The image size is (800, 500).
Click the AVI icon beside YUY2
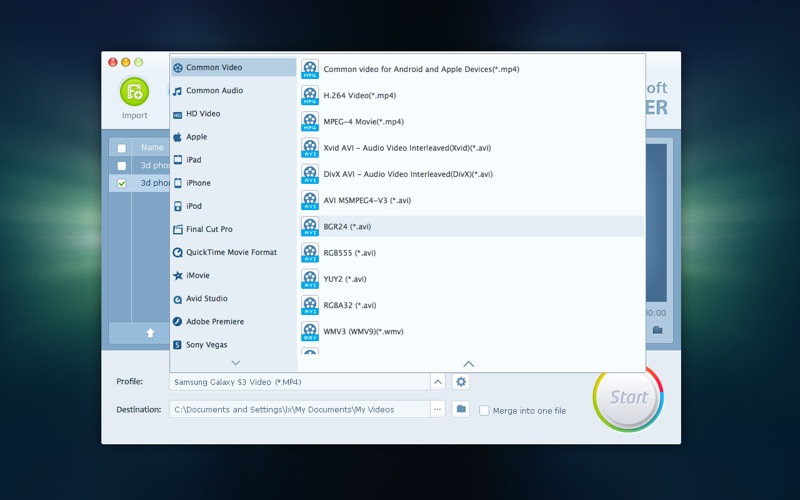(310, 279)
